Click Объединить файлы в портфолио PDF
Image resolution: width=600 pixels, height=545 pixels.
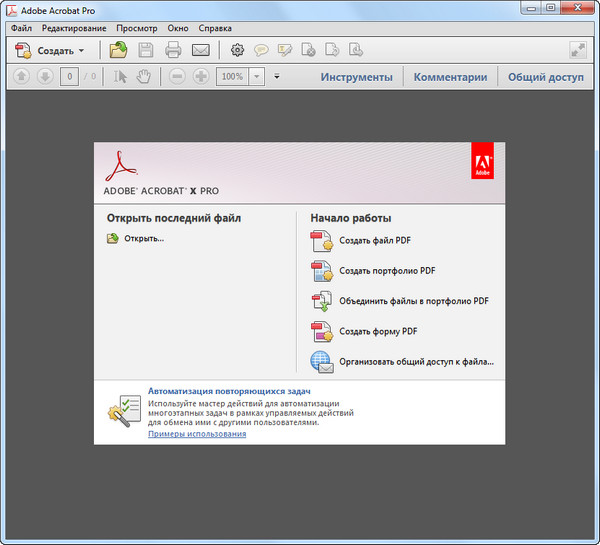click(413, 301)
